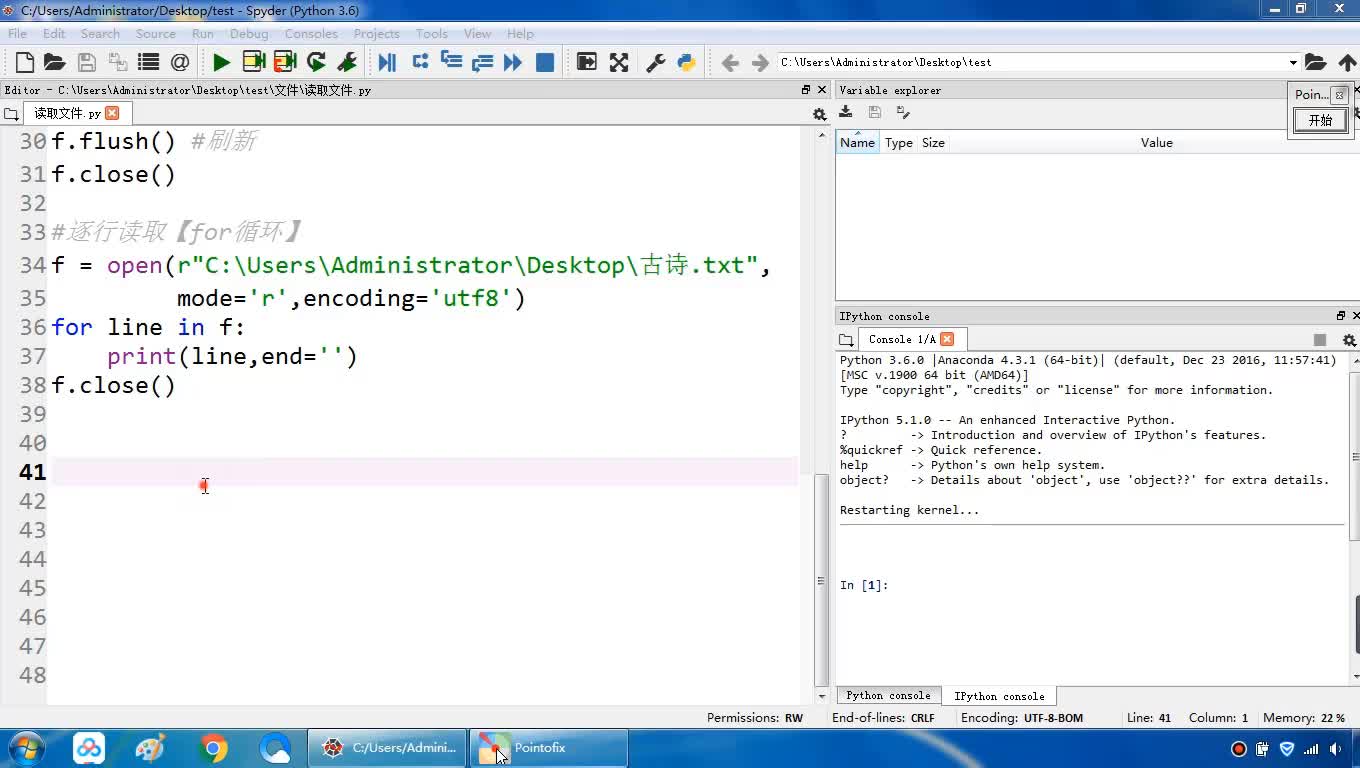Open IPython console options gear
Image resolution: width=1360 pixels, height=768 pixels.
pos(1349,340)
